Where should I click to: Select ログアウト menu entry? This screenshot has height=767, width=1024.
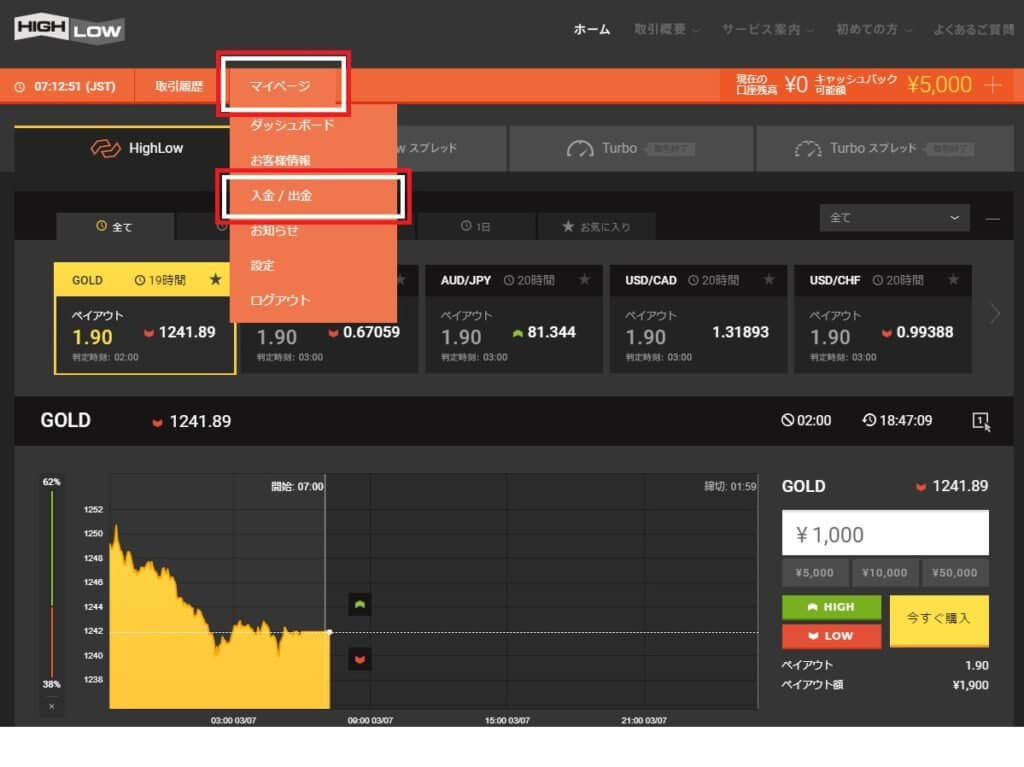[x=280, y=301]
